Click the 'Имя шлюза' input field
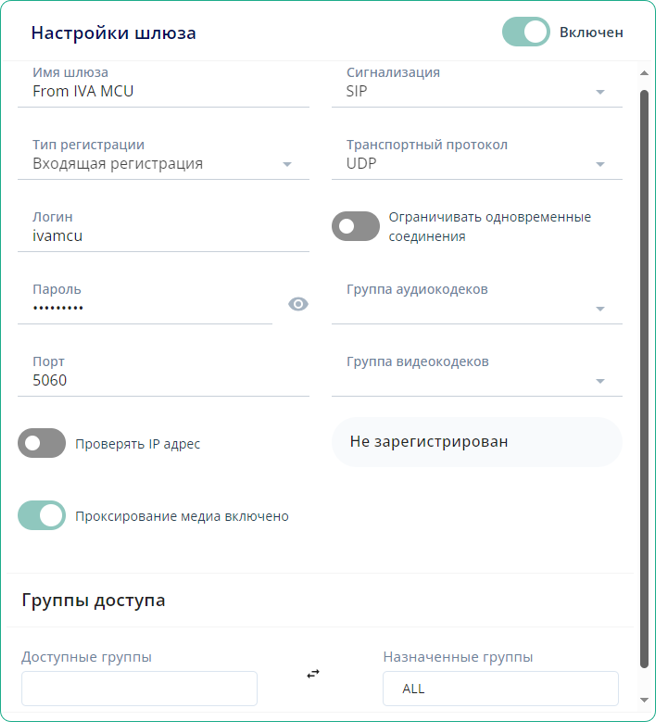656x722 pixels. pos(170,92)
